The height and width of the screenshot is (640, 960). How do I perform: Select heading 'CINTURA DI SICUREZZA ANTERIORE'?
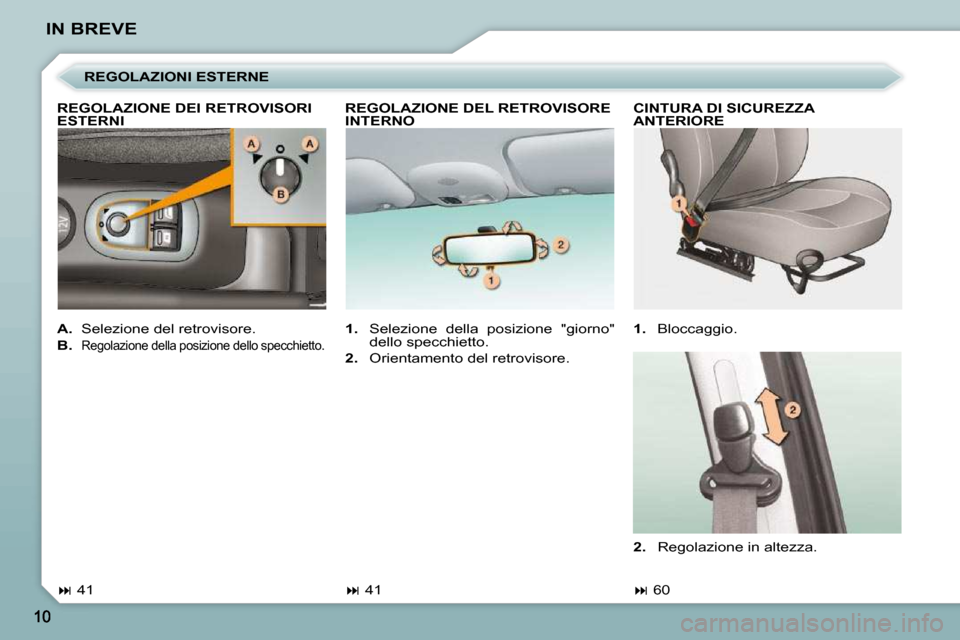click(x=724, y=115)
